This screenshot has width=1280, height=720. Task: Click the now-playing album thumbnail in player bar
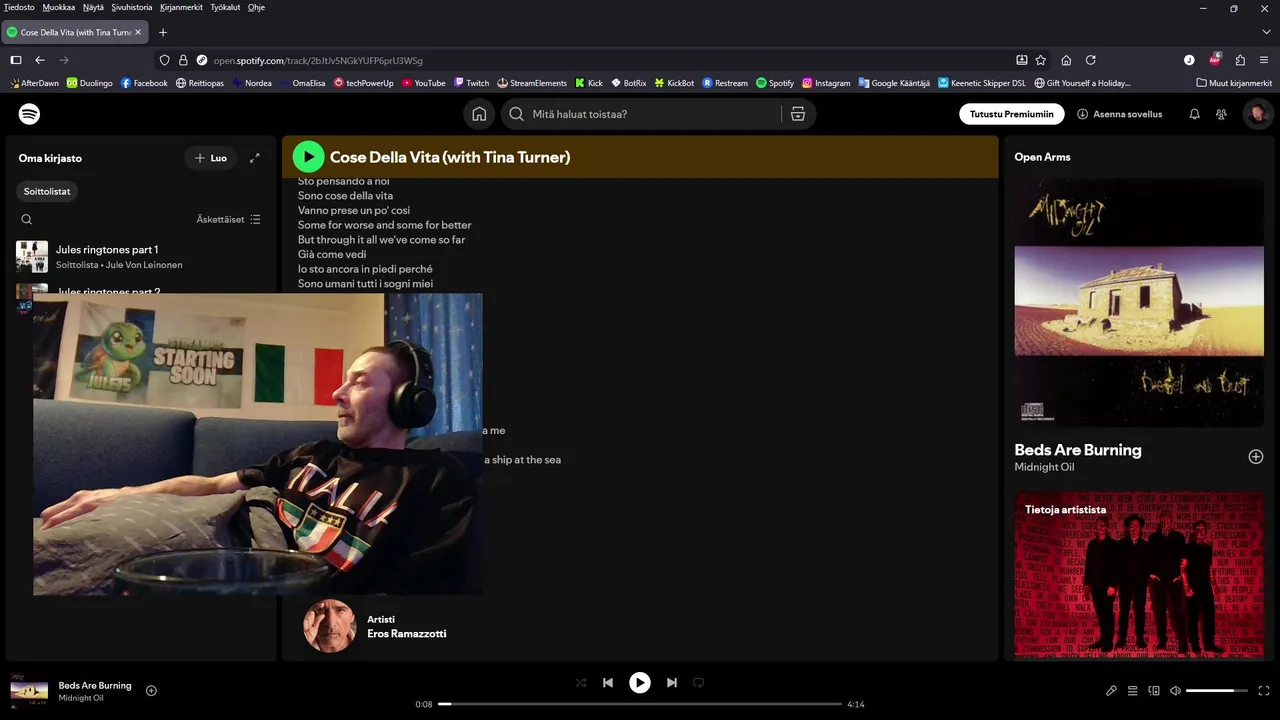coord(29,690)
